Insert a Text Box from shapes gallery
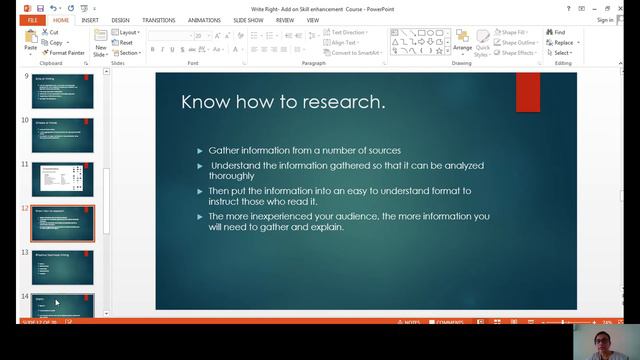640x360 pixels. pos(395,33)
